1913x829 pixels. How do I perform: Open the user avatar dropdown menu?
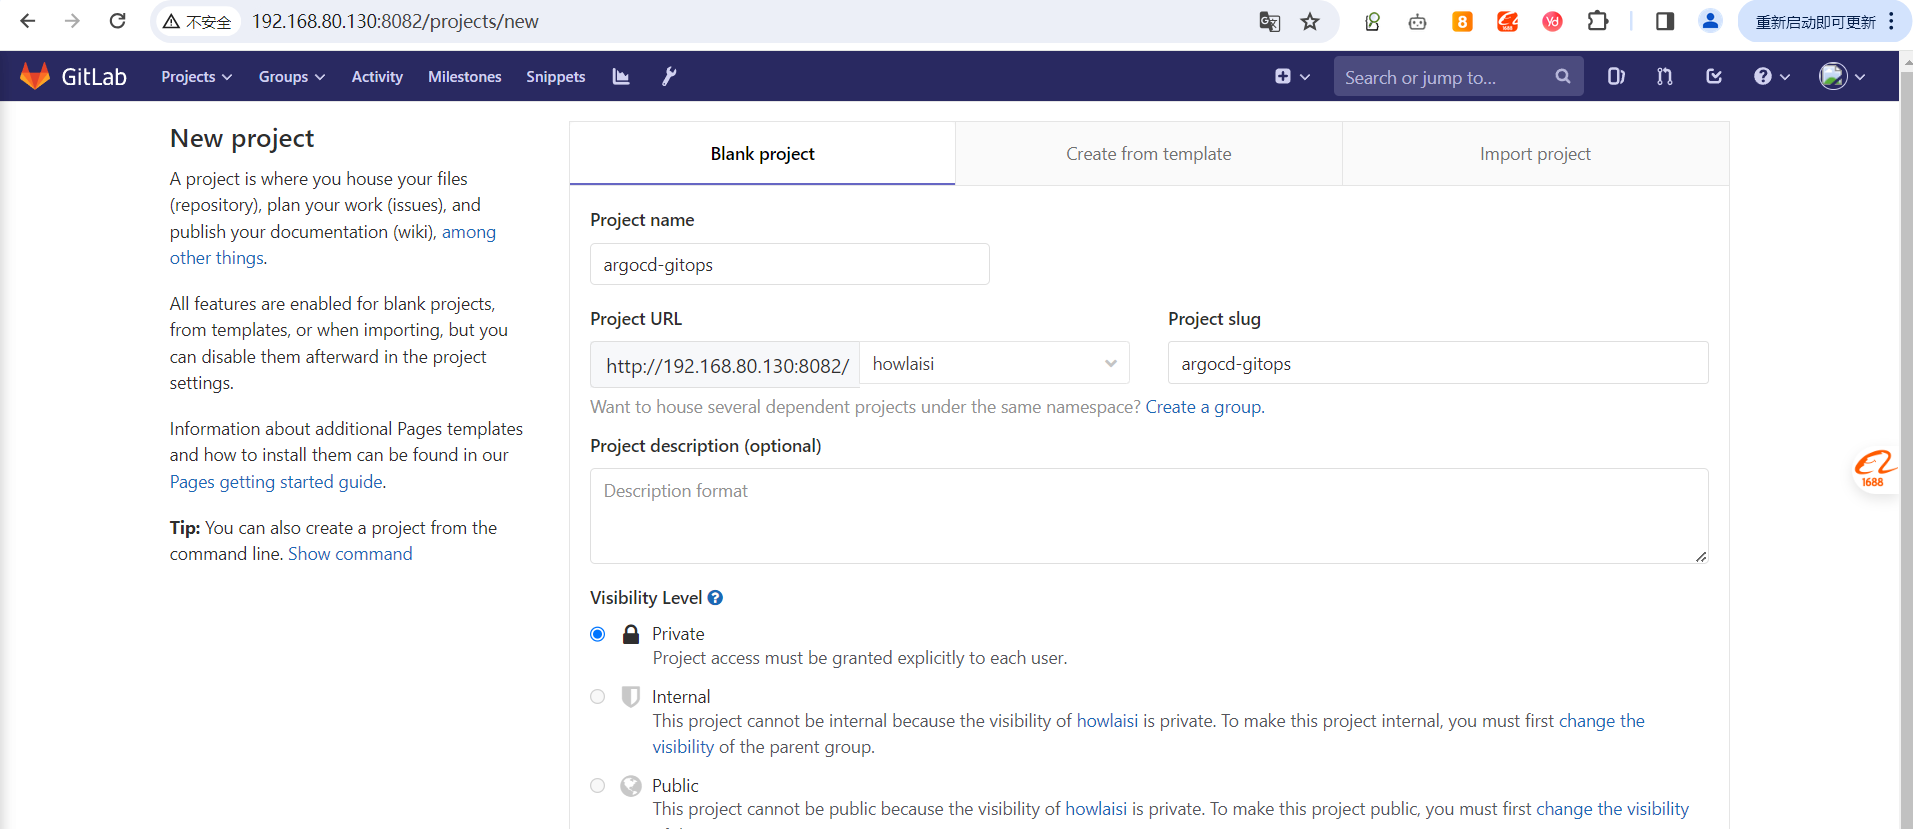(1842, 77)
